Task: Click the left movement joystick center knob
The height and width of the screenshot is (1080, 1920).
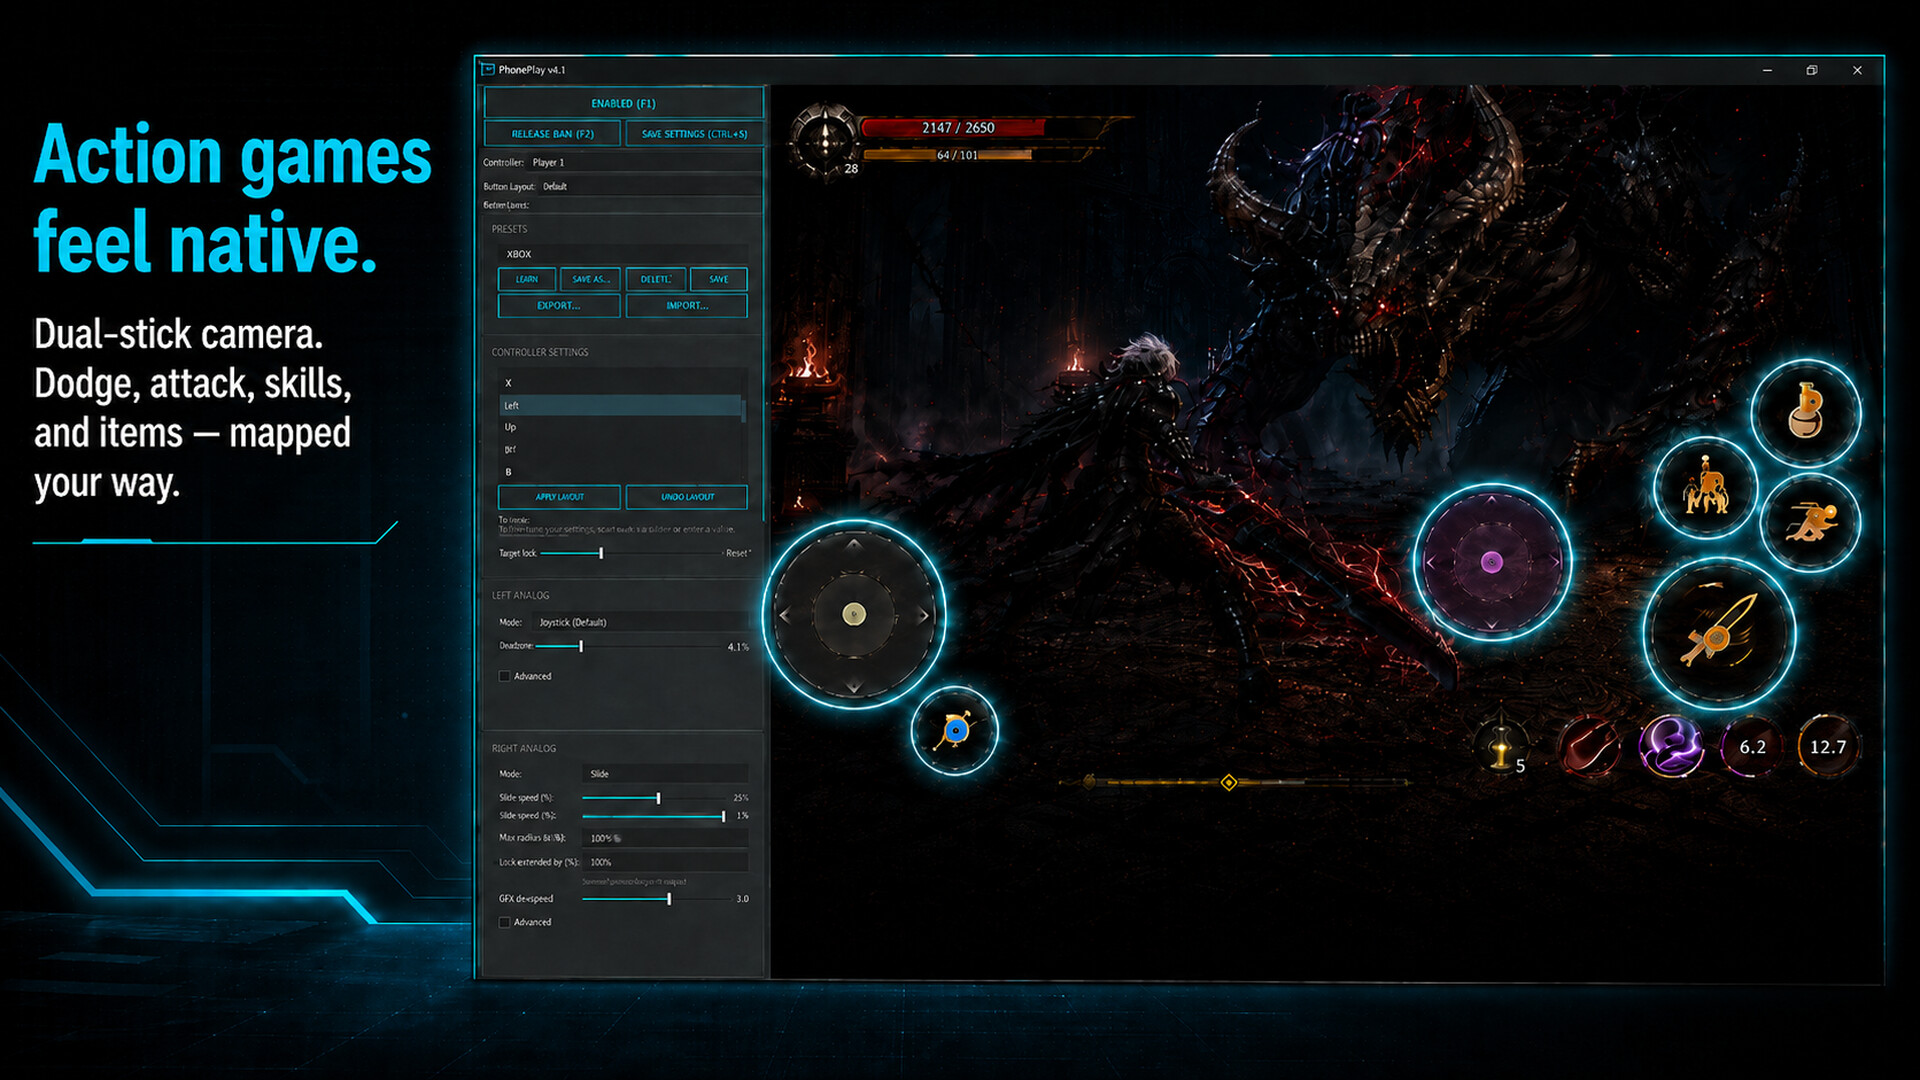Action: click(853, 614)
